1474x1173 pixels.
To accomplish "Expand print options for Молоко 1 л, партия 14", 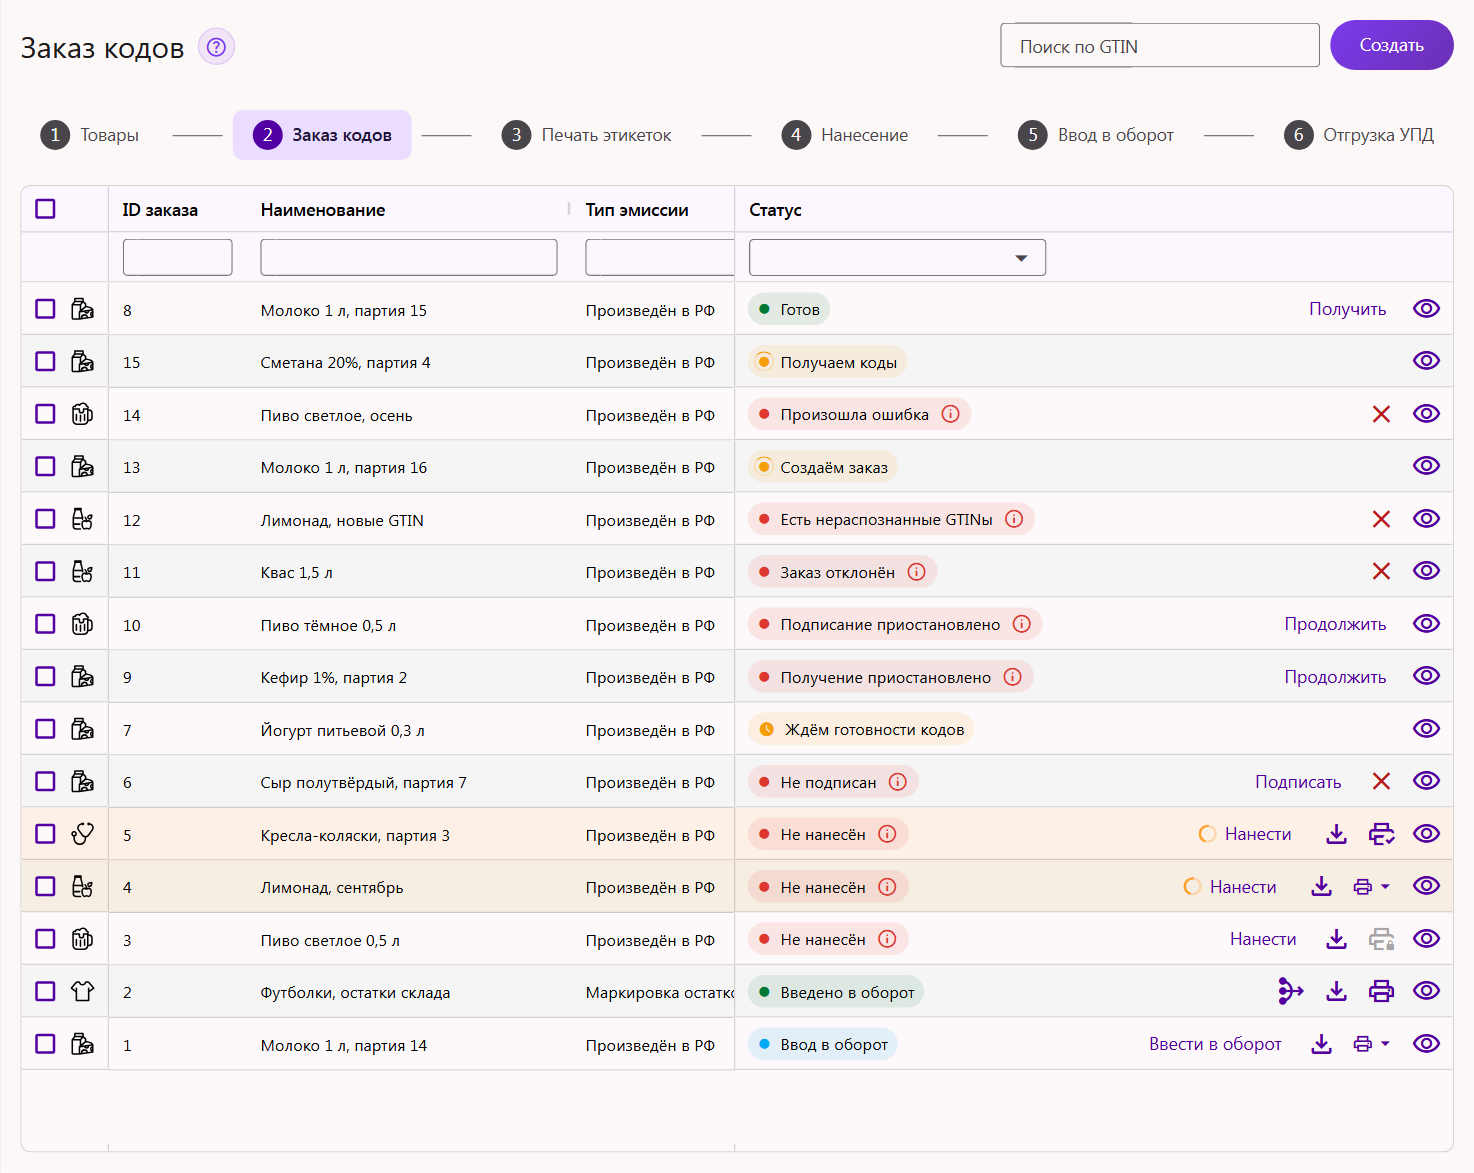I will (x=1385, y=1044).
